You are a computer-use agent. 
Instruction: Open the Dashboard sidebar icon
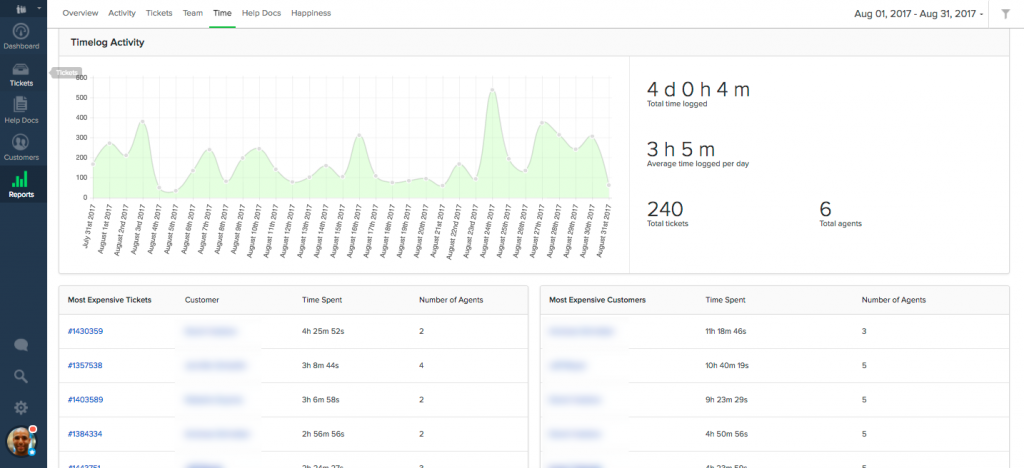click(21, 34)
